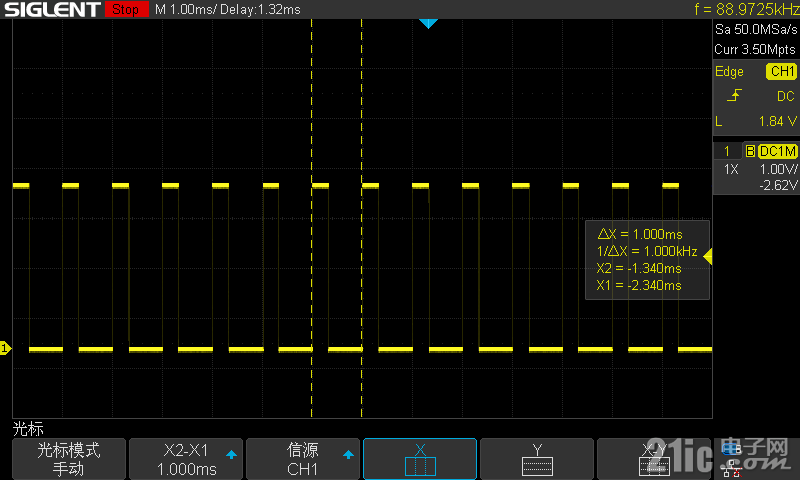The height and width of the screenshot is (480, 800).
Task: Click the -2.62V offset value
Action: click(x=778, y=185)
